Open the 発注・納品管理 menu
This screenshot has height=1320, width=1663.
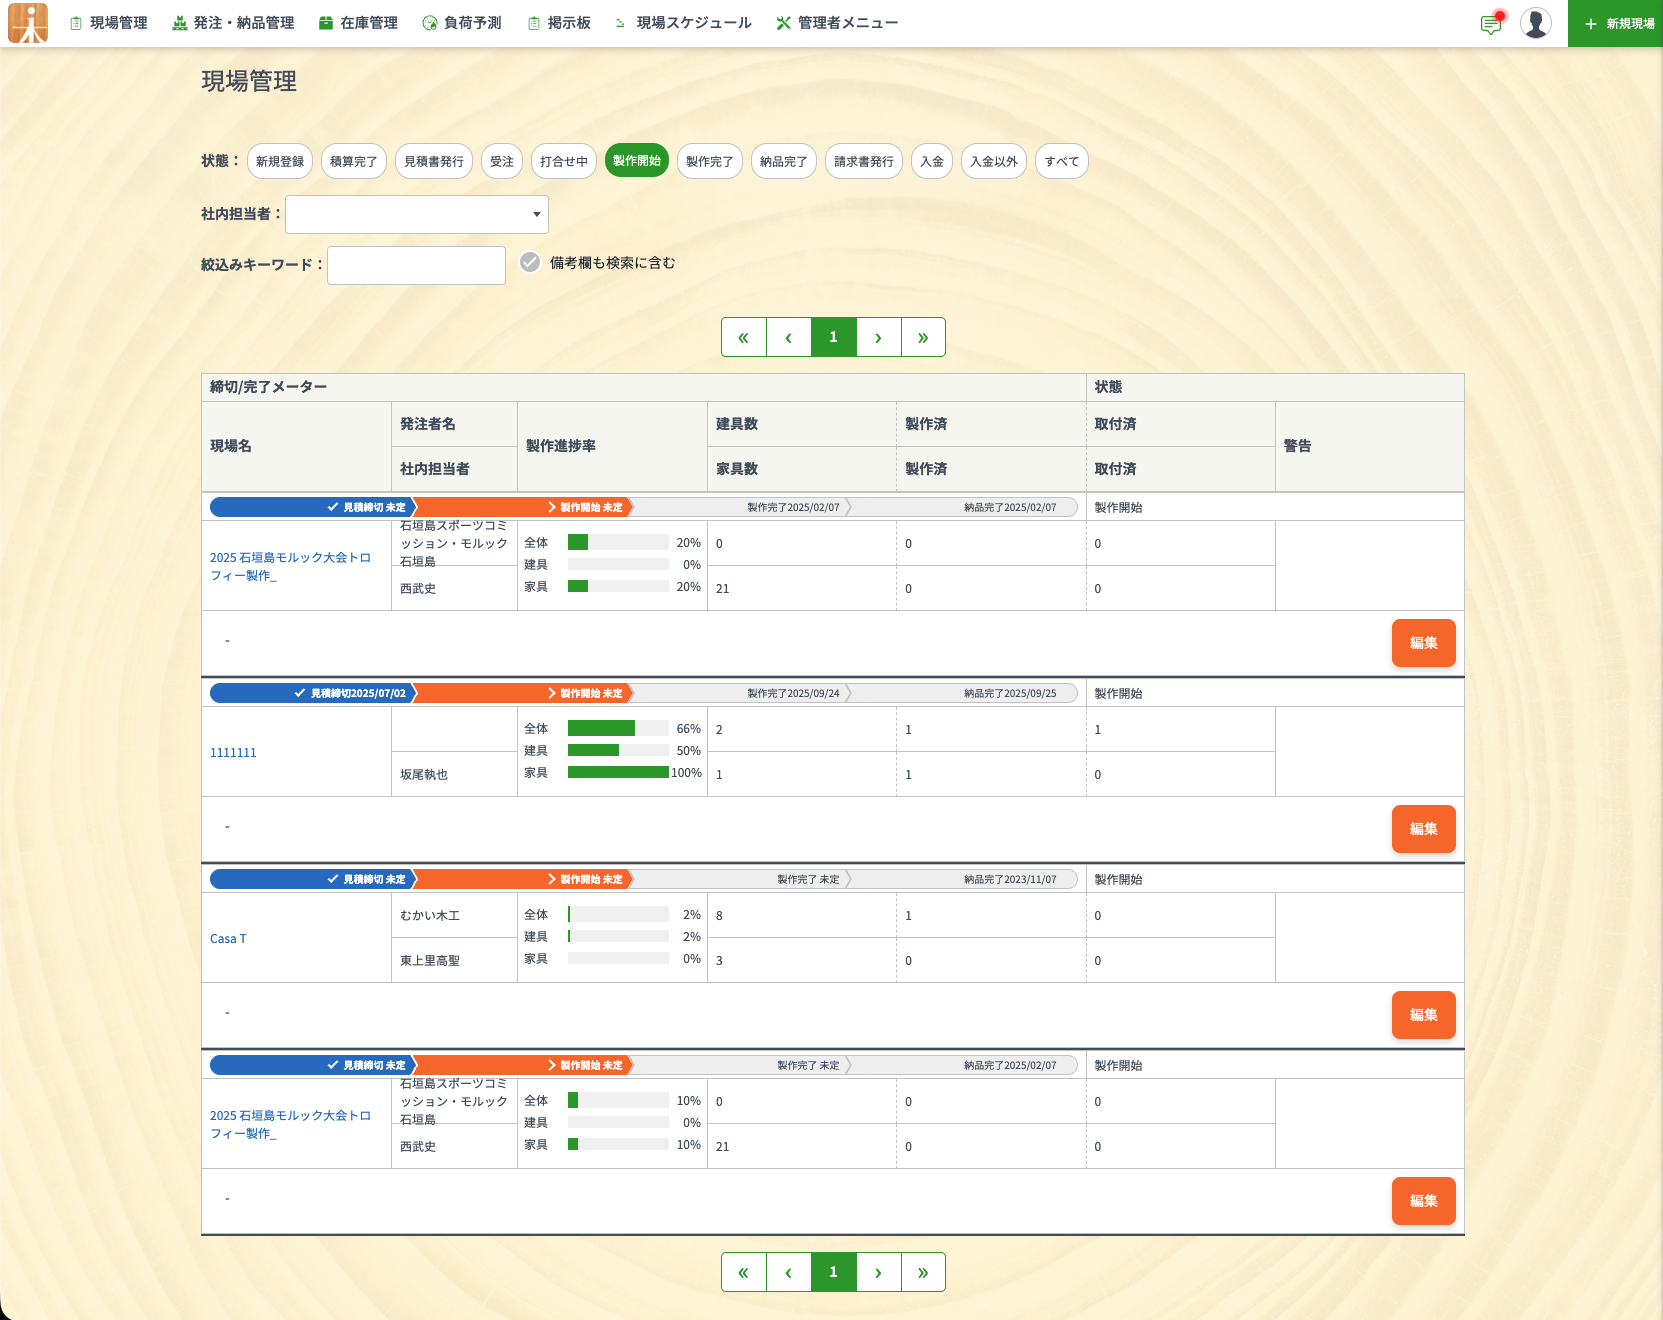pyautogui.click(x=233, y=23)
